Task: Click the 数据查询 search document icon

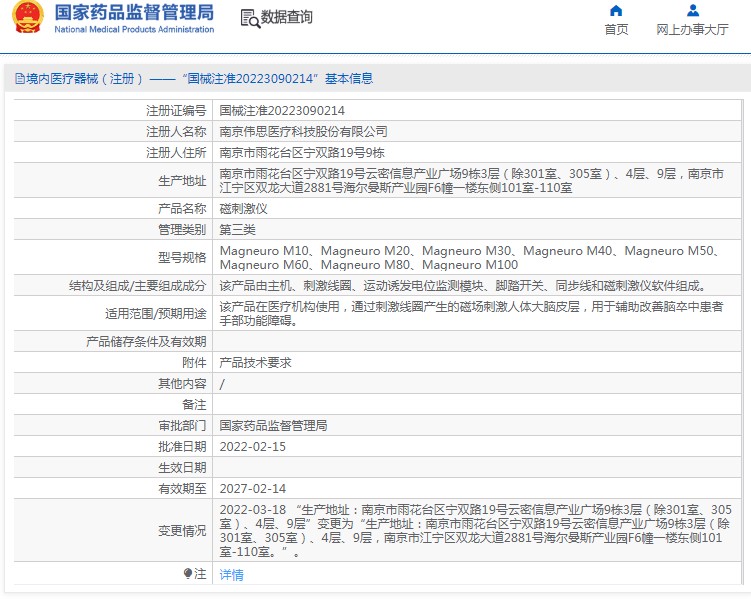Action: coord(249,18)
